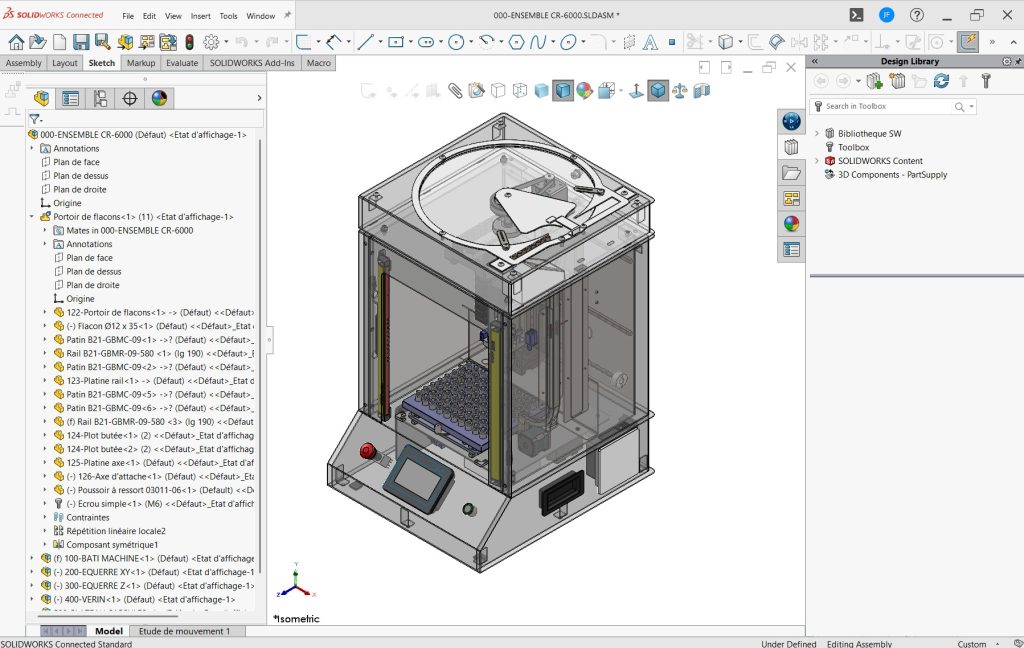Refresh the Design Library
The image size is (1024, 648).
[x=941, y=81]
